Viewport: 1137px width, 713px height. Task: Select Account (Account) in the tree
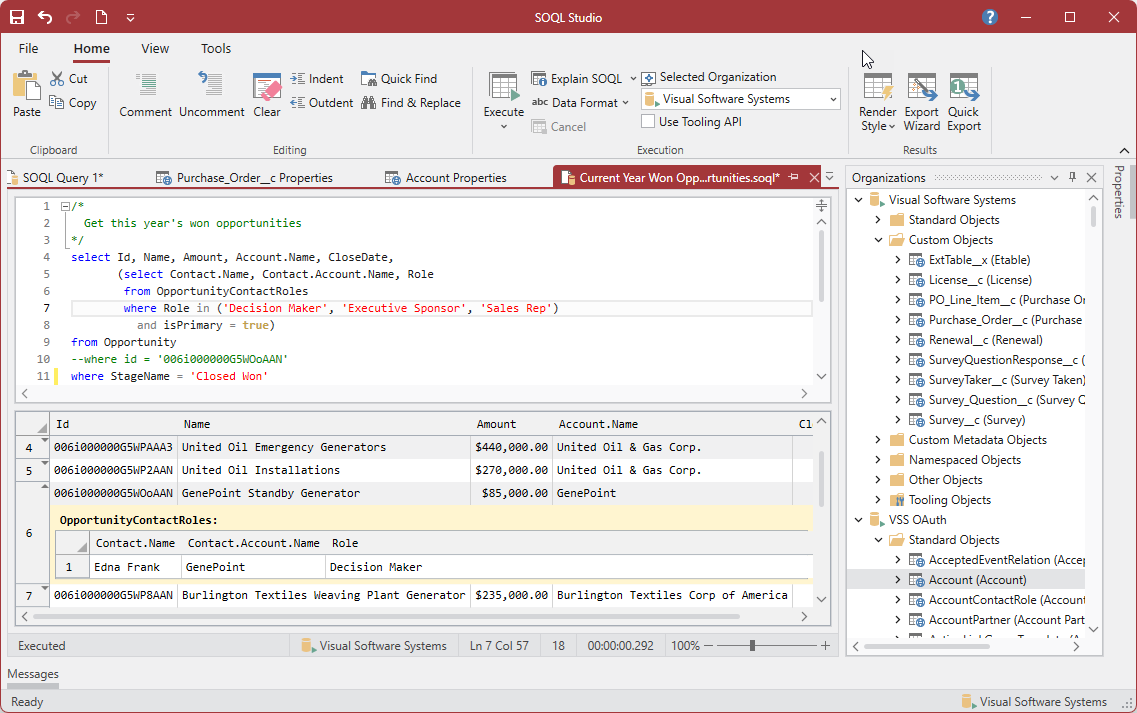977,580
